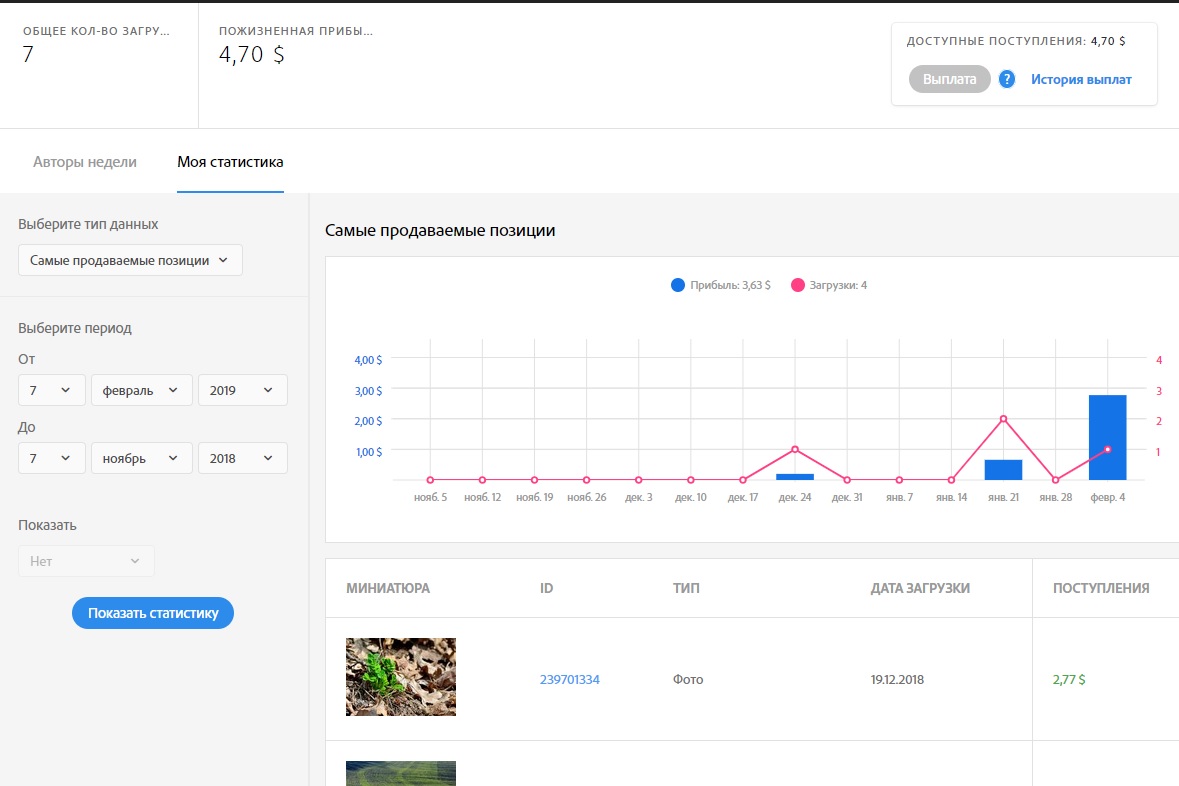Switch to the Авторы недели tab
The height and width of the screenshot is (786, 1179).
point(85,162)
